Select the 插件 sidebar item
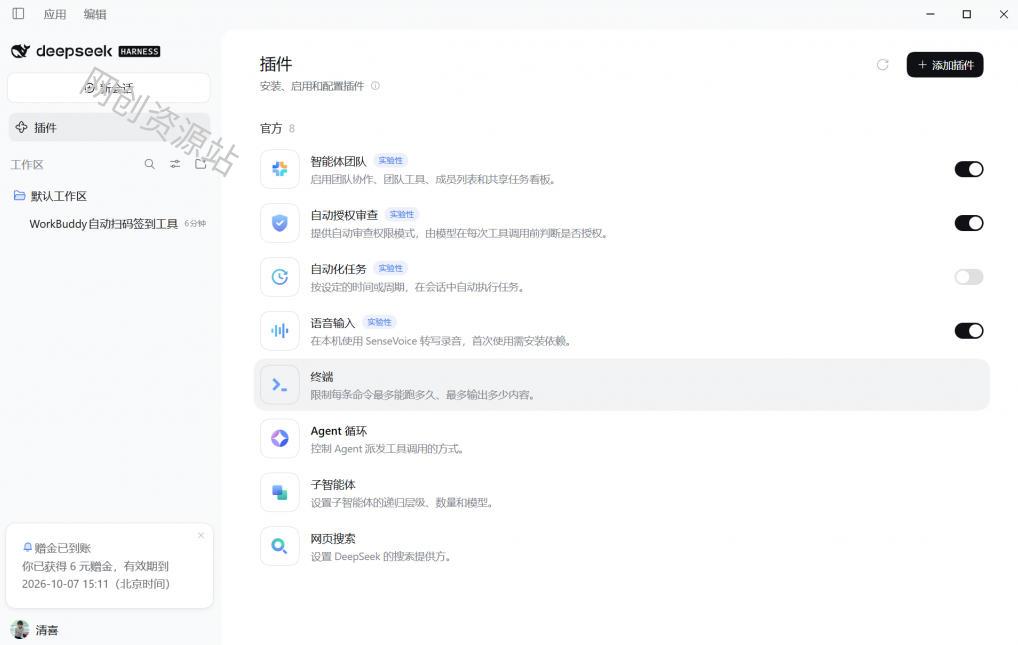1018x645 pixels. [x=109, y=127]
